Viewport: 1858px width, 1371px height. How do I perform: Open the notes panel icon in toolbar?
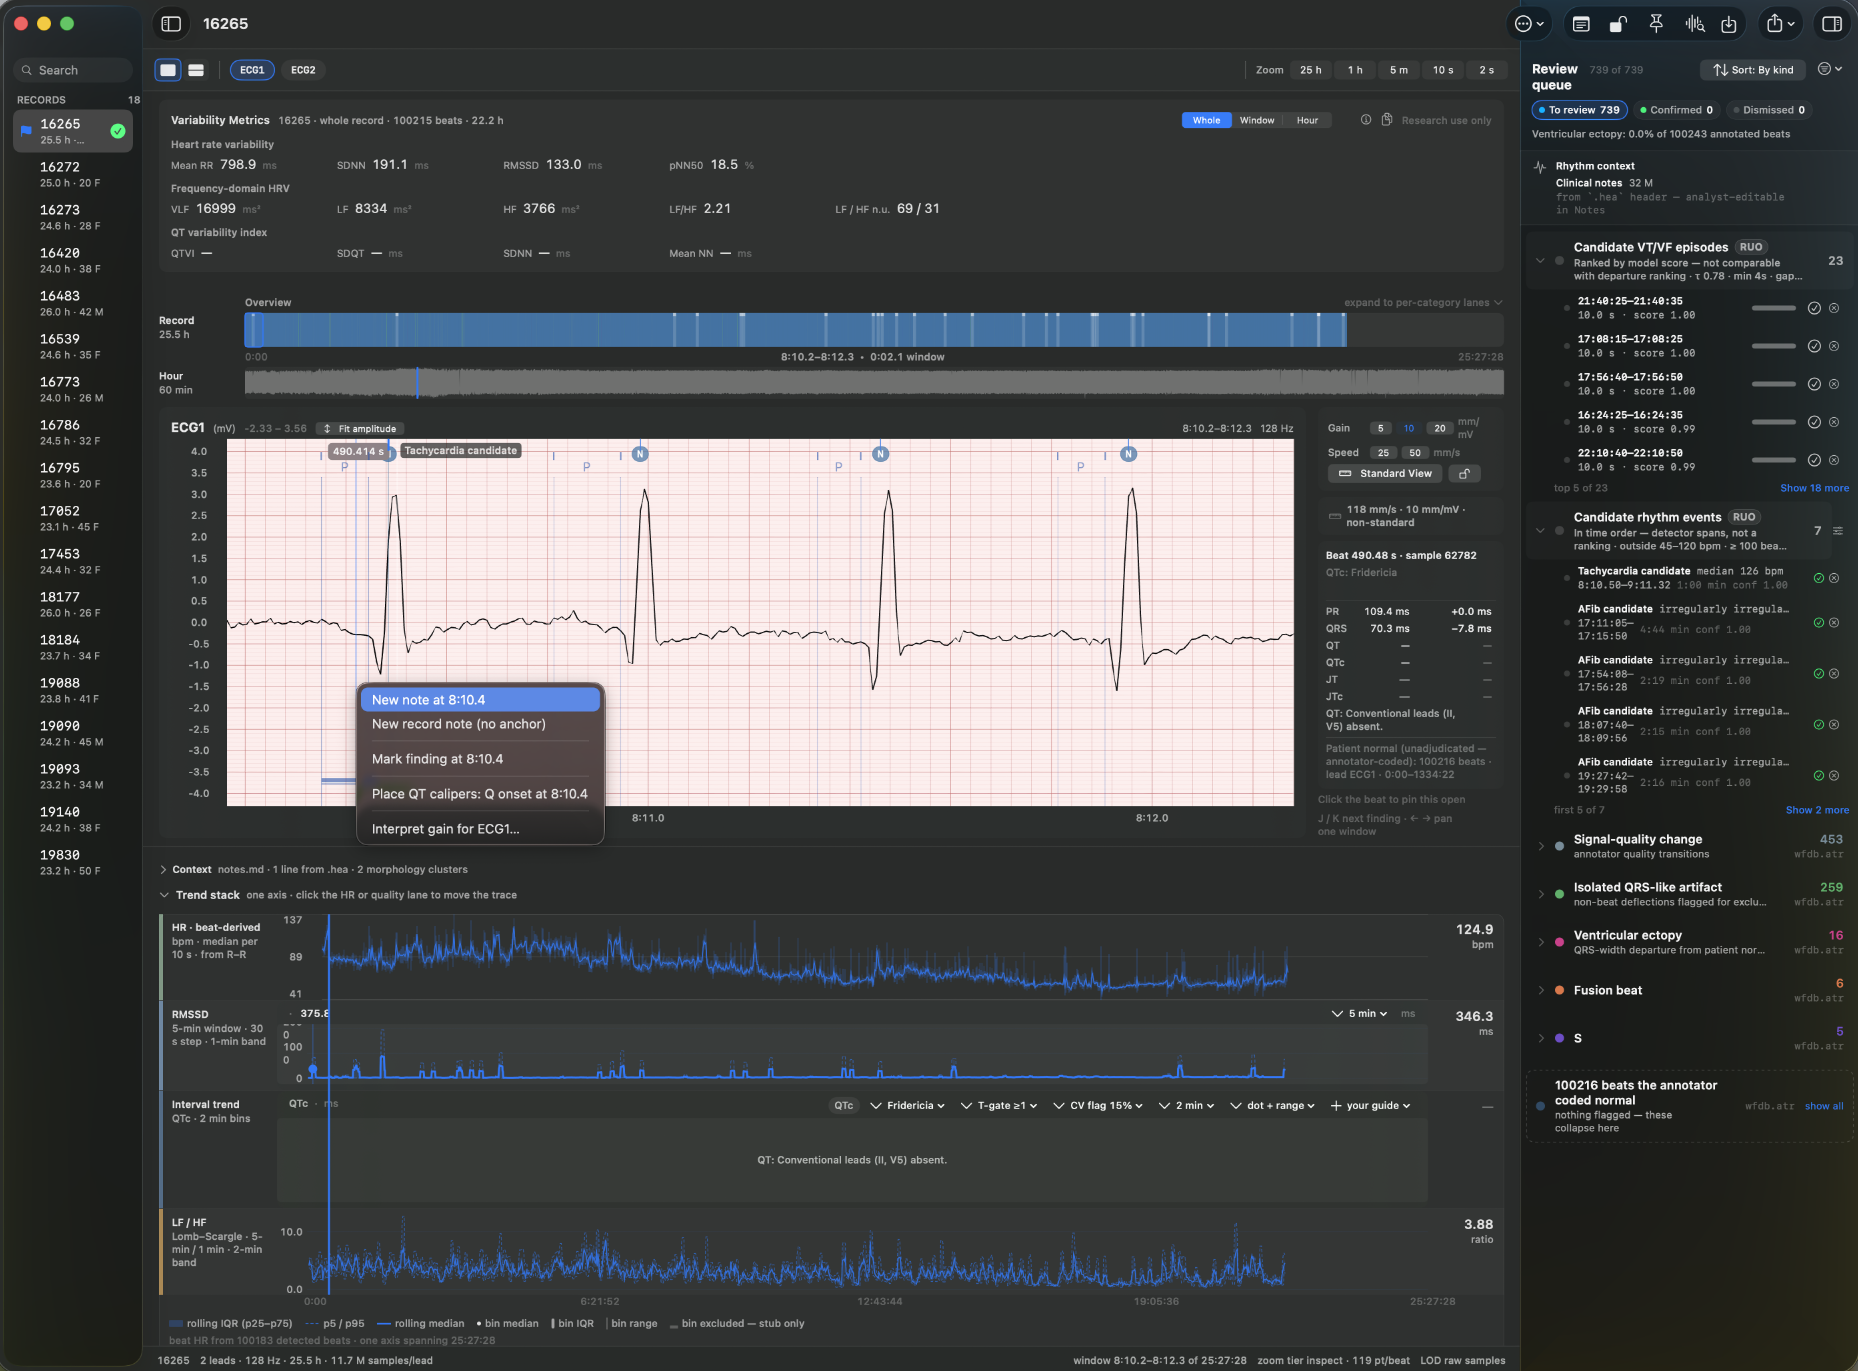click(1581, 24)
